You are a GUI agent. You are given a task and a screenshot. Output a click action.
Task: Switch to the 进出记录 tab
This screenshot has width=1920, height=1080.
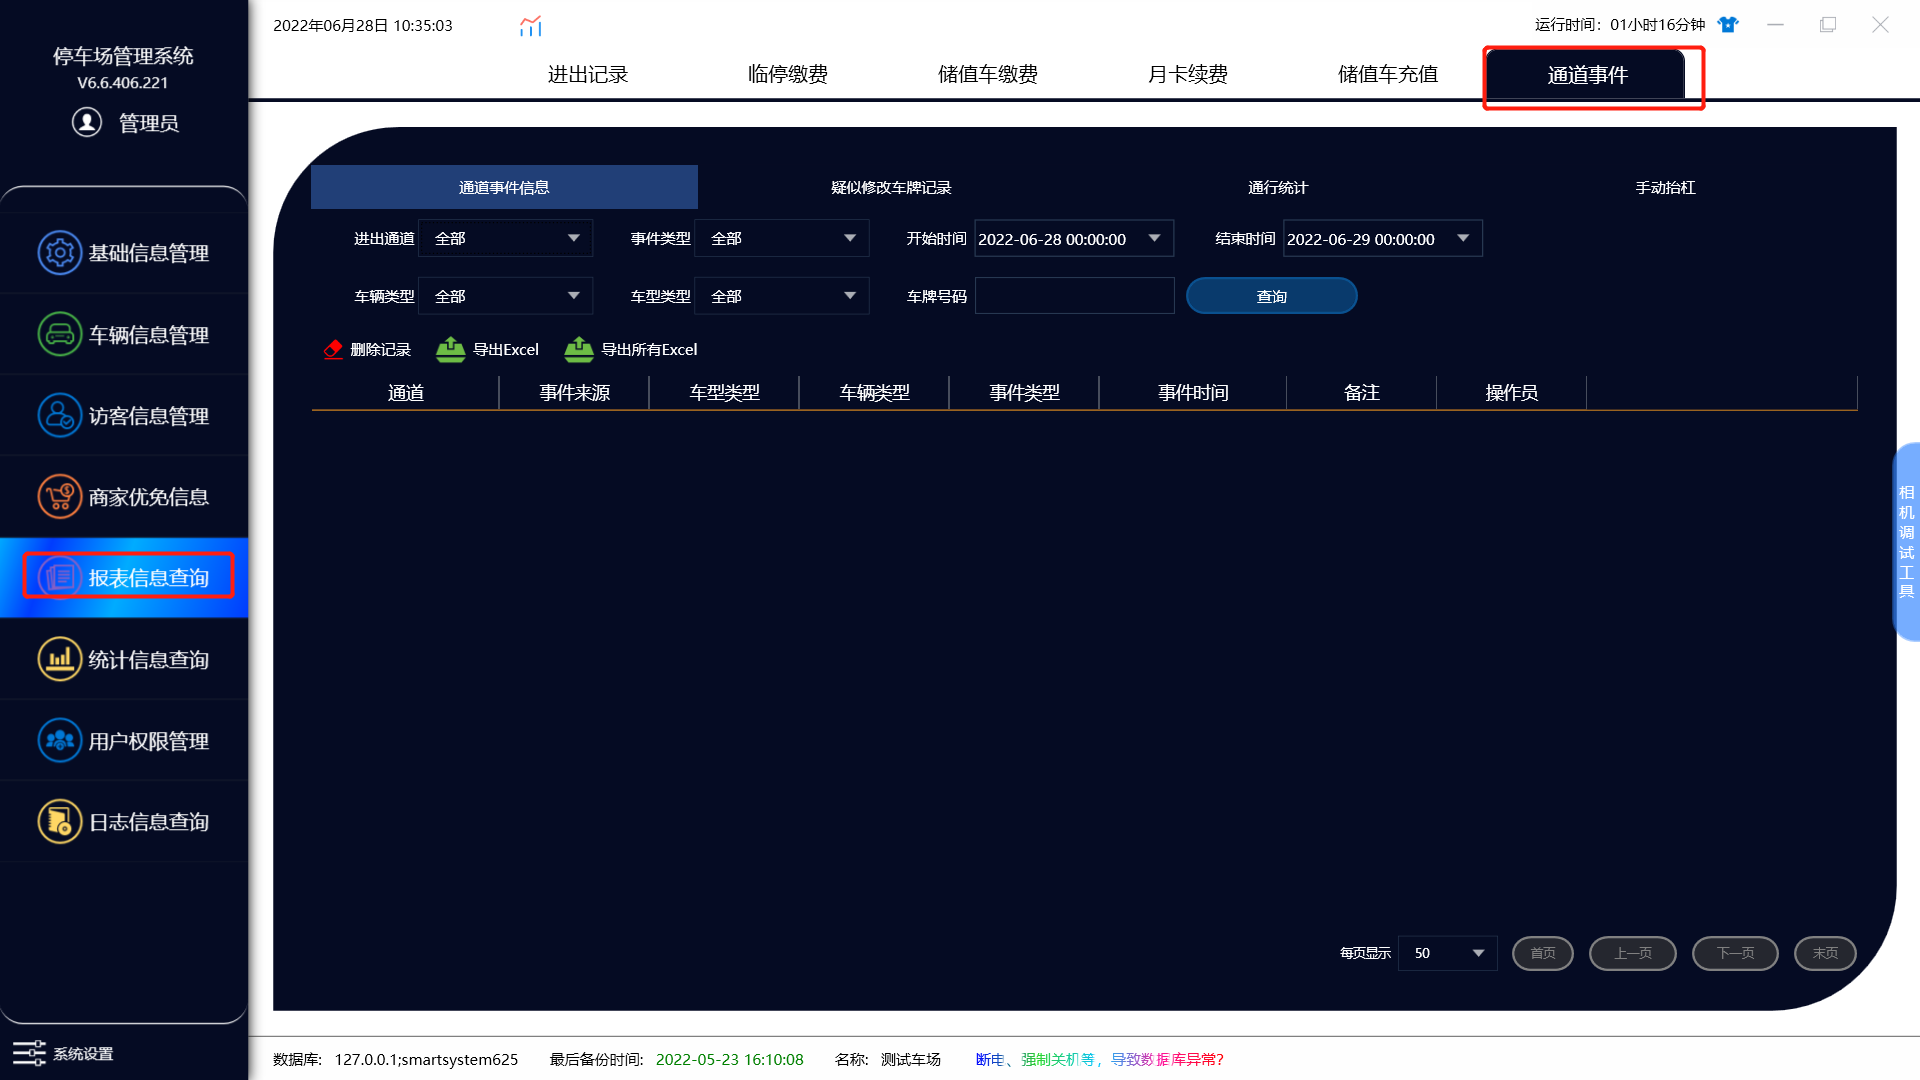(588, 74)
